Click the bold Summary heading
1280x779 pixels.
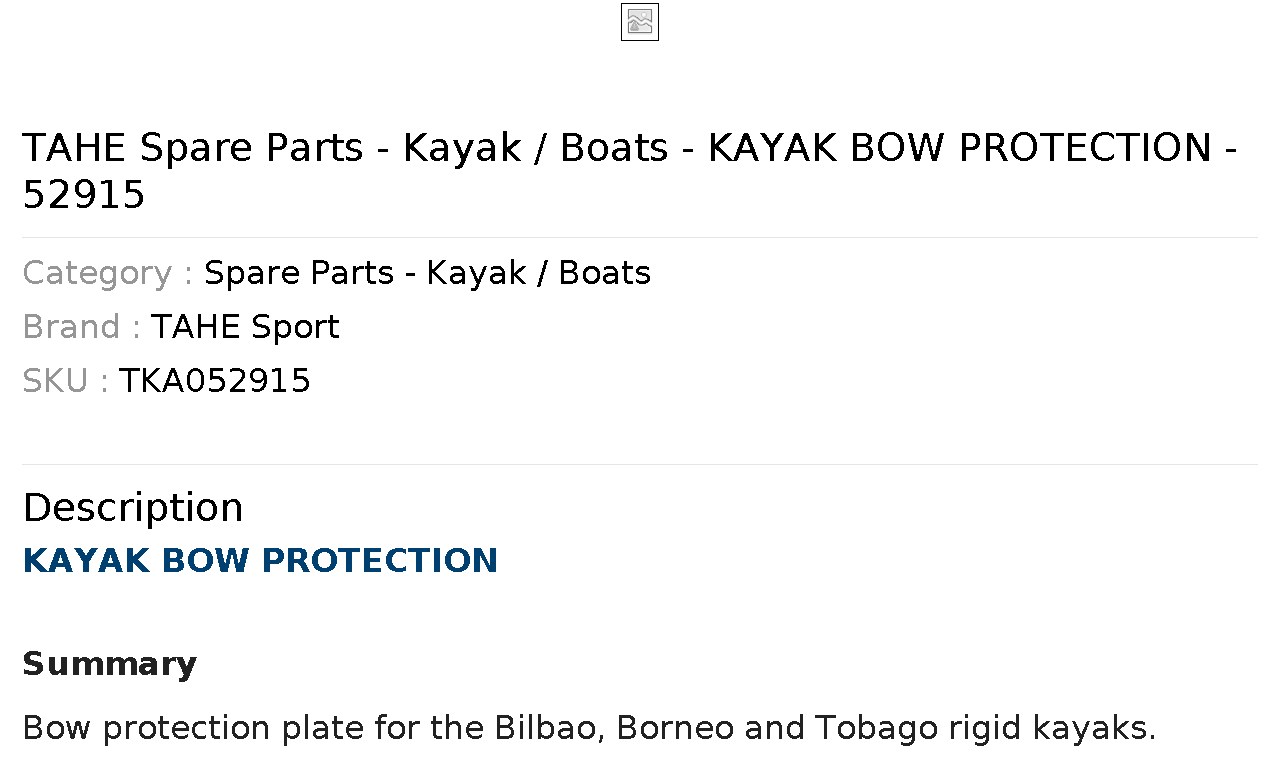click(x=110, y=664)
